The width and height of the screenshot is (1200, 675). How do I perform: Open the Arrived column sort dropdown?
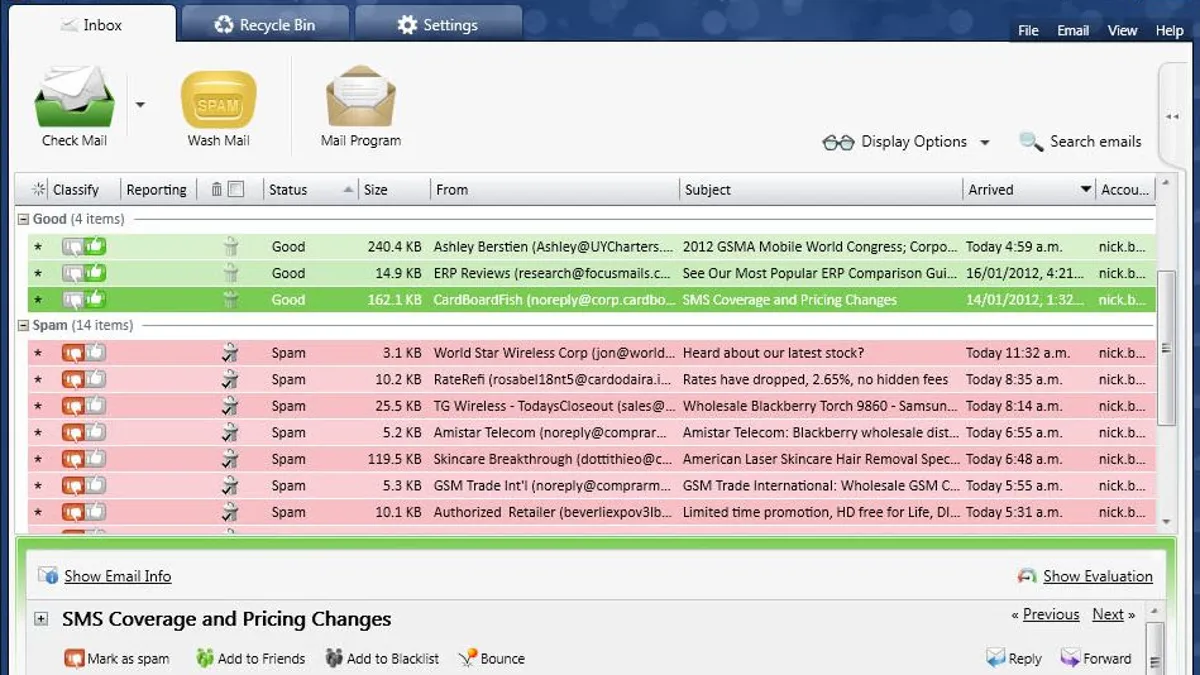tap(1083, 189)
